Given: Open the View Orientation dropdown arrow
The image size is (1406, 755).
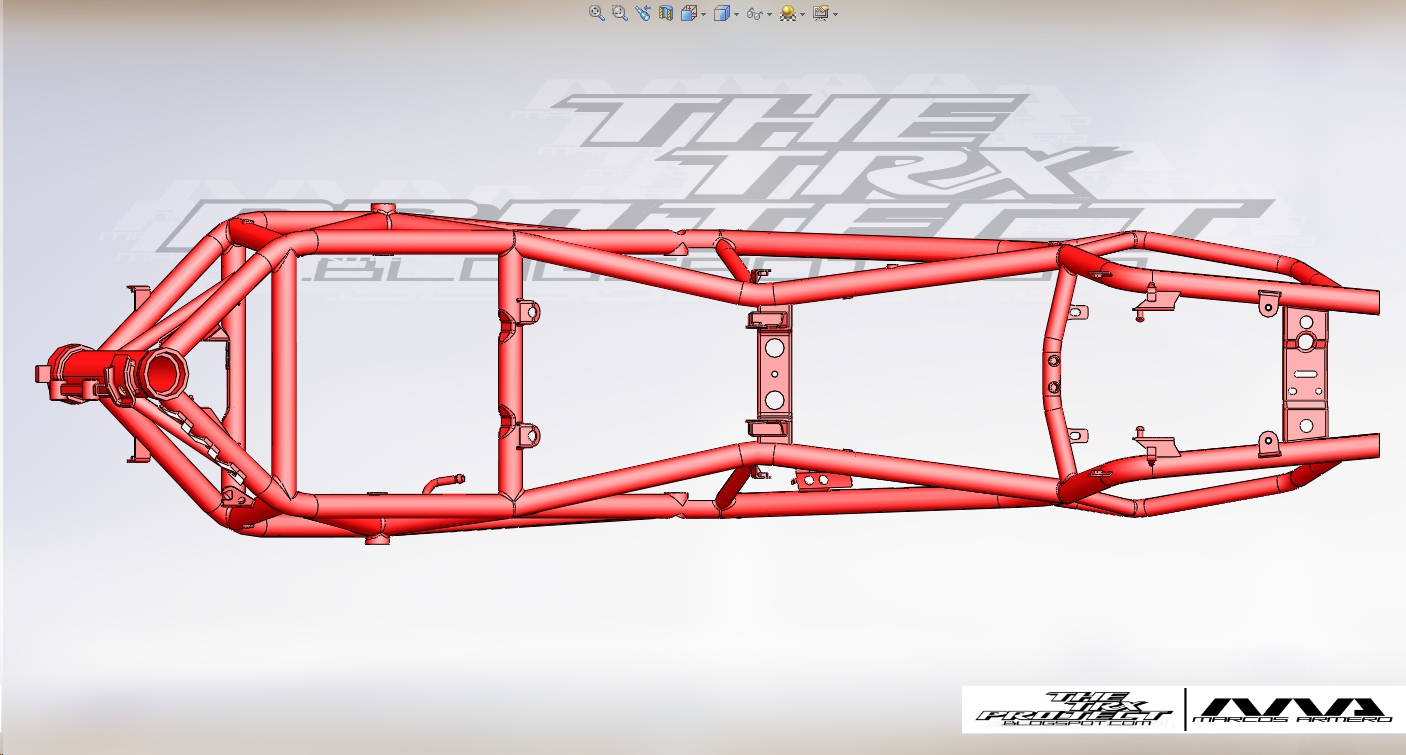Looking at the screenshot, I should click(x=704, y=14).
